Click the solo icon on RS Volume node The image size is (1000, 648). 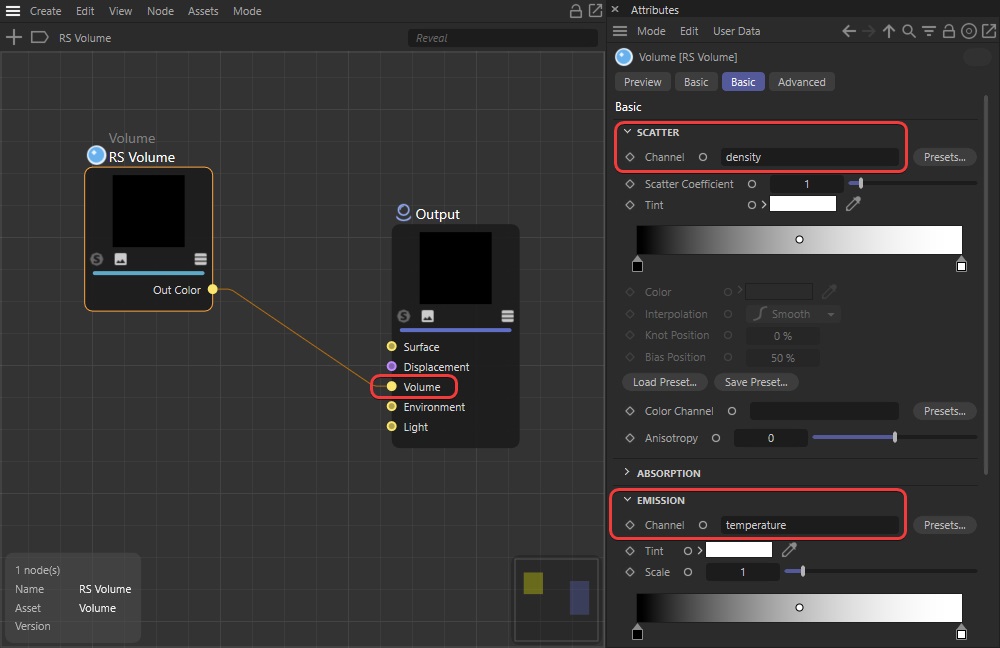[97, 259]
